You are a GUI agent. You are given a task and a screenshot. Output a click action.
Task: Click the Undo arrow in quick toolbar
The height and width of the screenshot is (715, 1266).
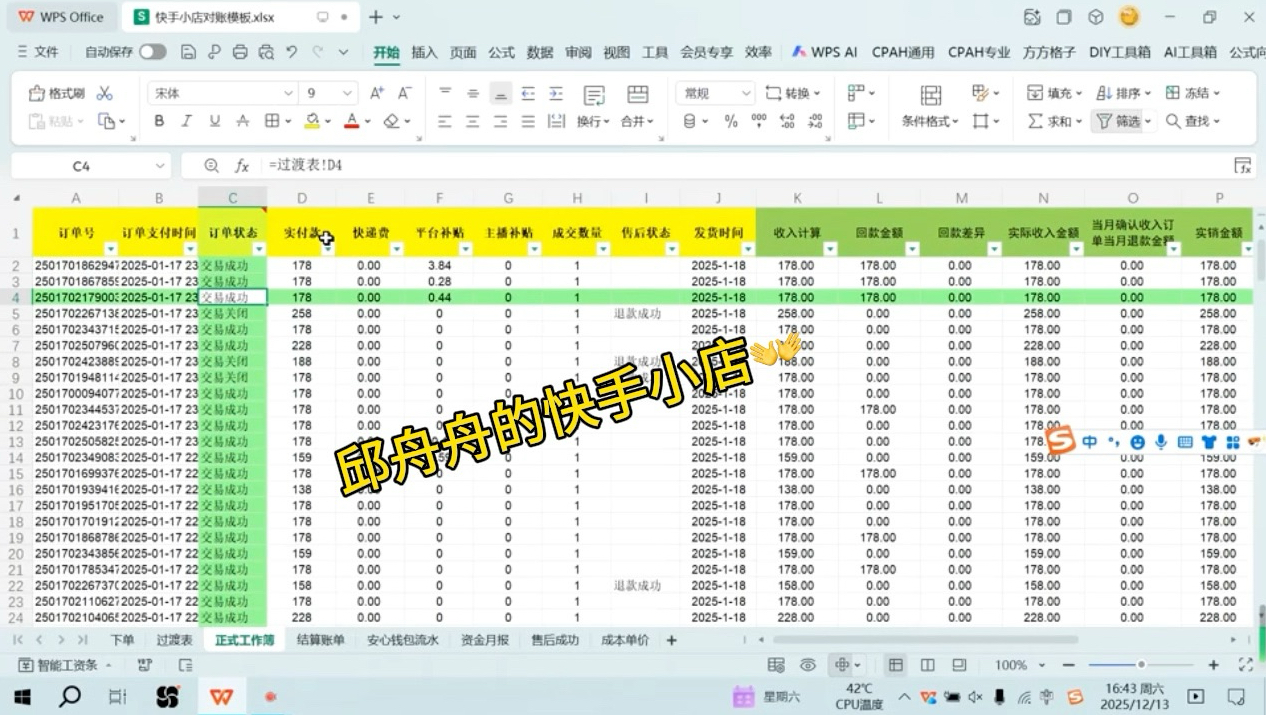coord(291,52)
